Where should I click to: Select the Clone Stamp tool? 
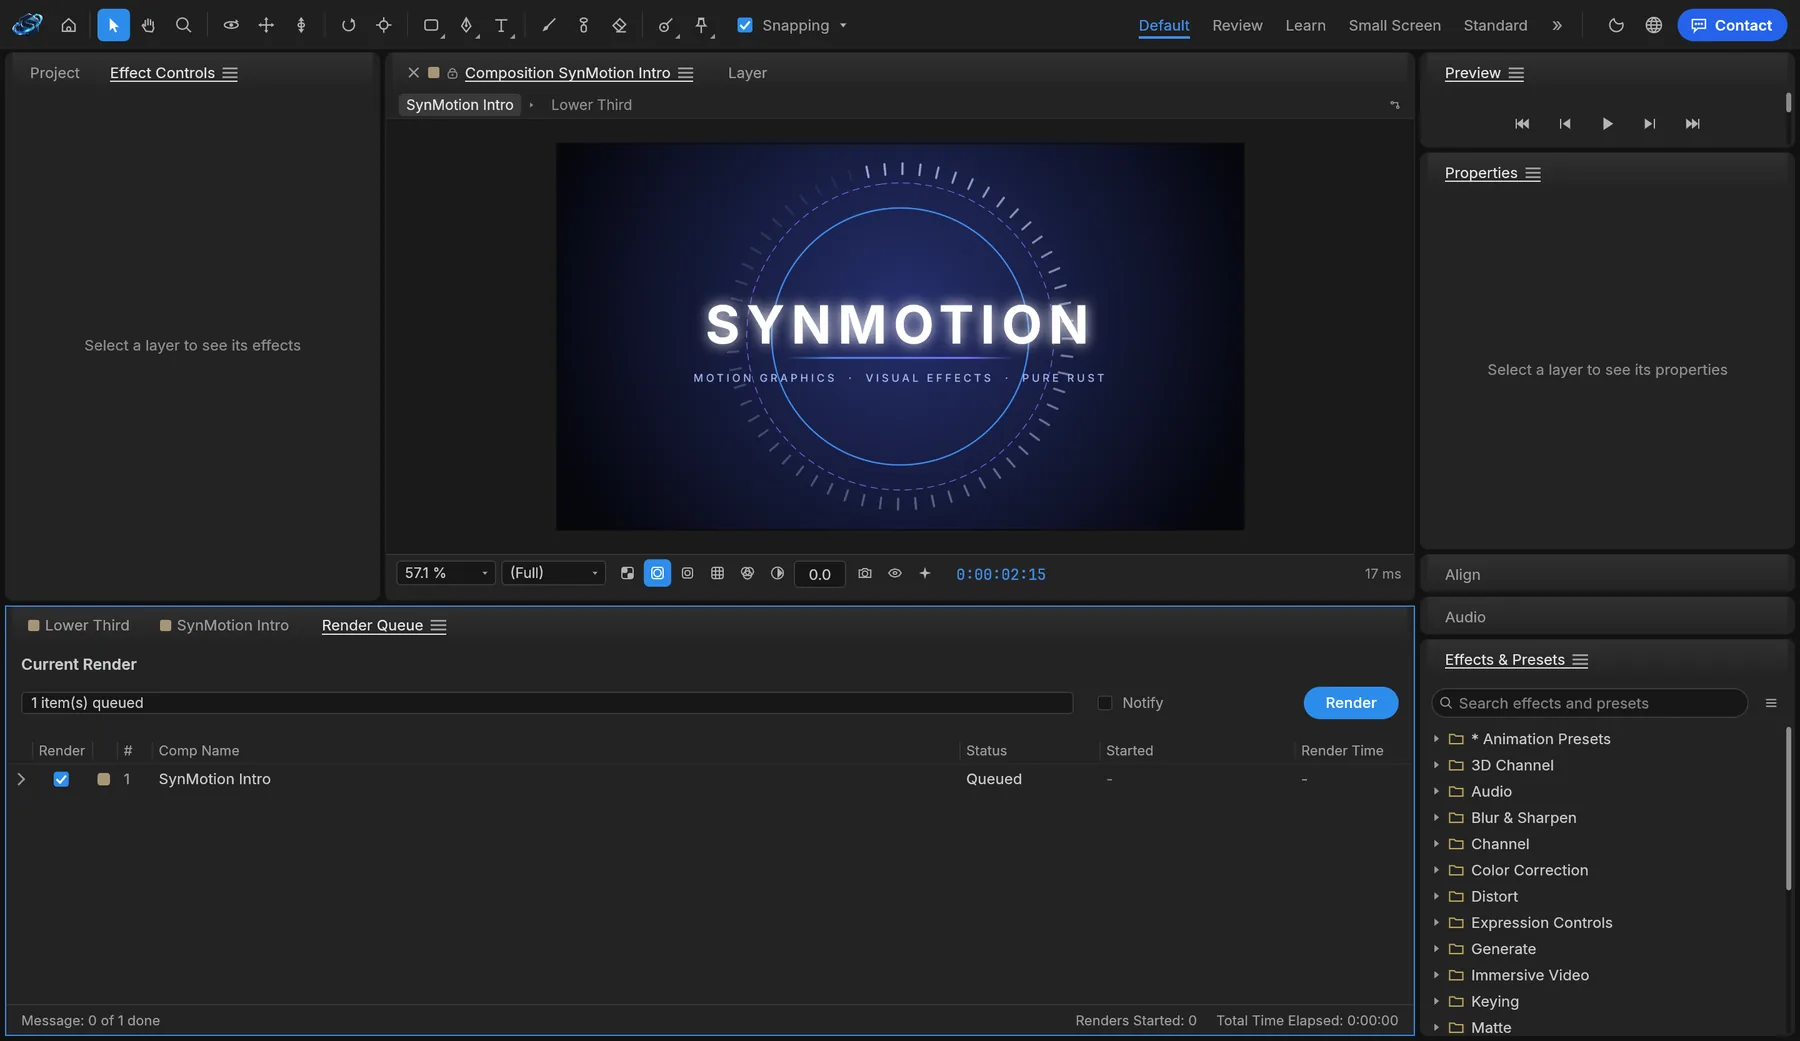coord(584,25)
